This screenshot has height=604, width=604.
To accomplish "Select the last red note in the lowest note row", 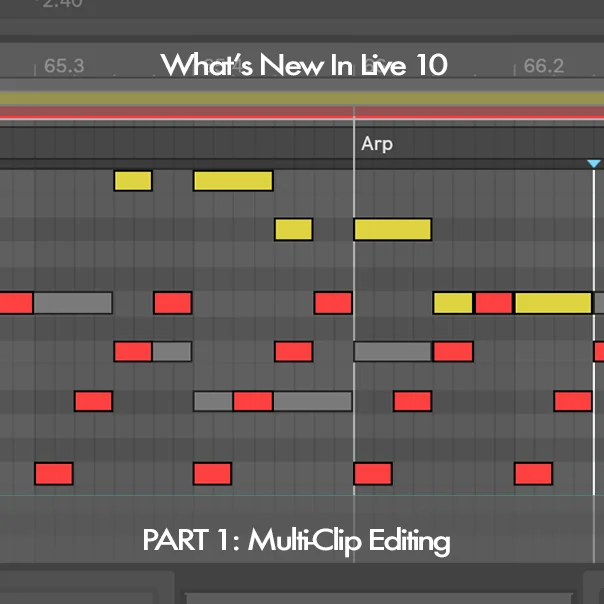I will click(x=534, y=474).
